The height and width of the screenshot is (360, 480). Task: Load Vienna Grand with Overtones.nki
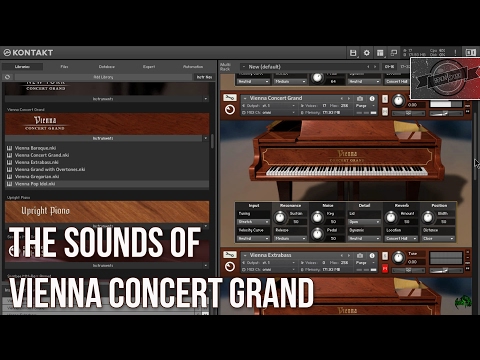coord(50,169)
